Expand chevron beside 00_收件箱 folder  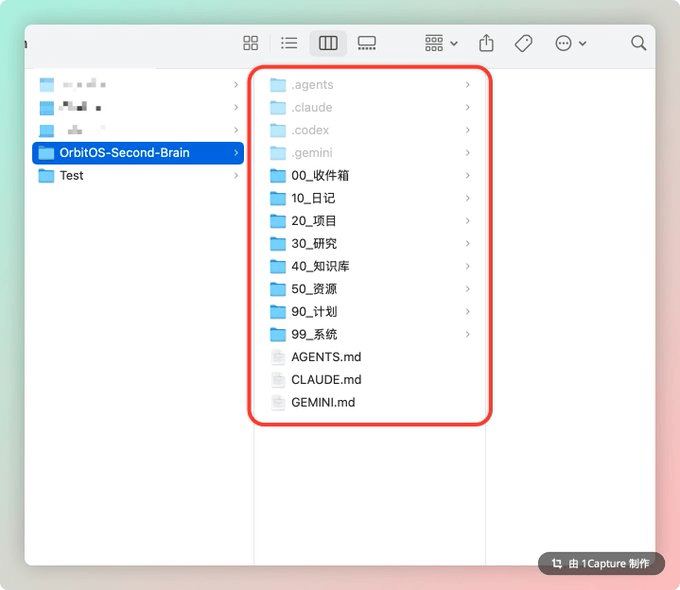click(x=467, y=176)
